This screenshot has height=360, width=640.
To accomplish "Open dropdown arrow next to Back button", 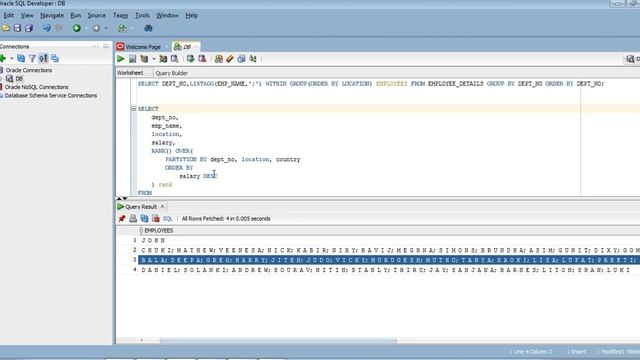I will pos(87,28).
